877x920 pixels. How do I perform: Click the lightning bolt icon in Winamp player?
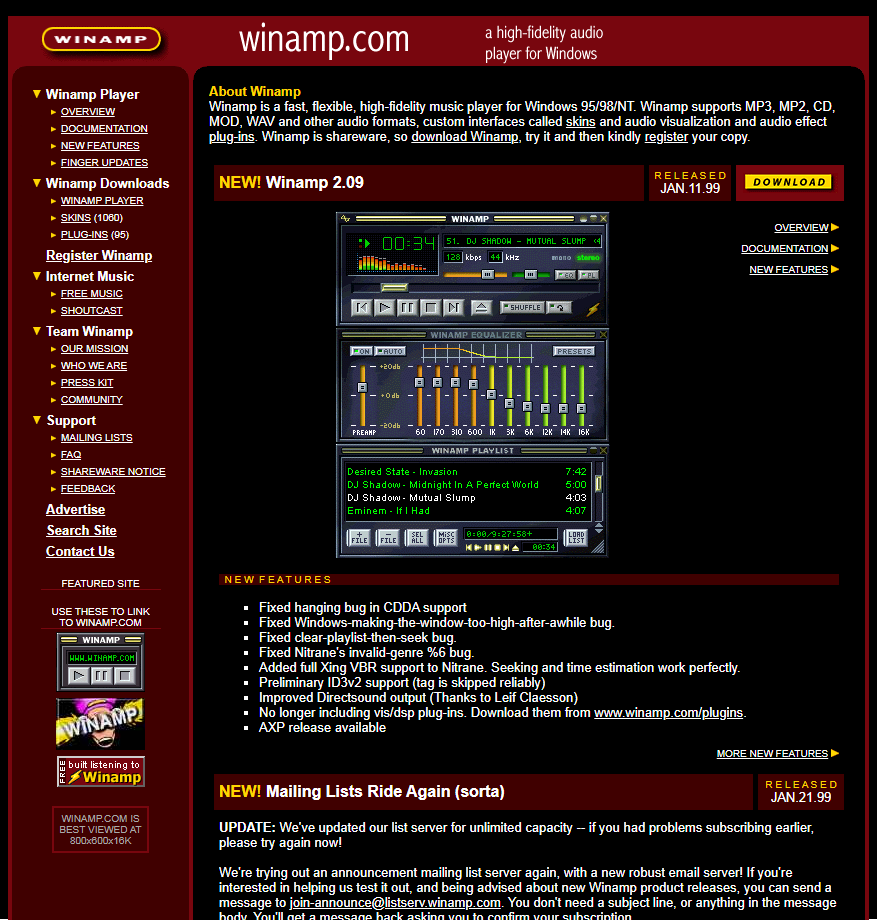click(x=593, y=309)
